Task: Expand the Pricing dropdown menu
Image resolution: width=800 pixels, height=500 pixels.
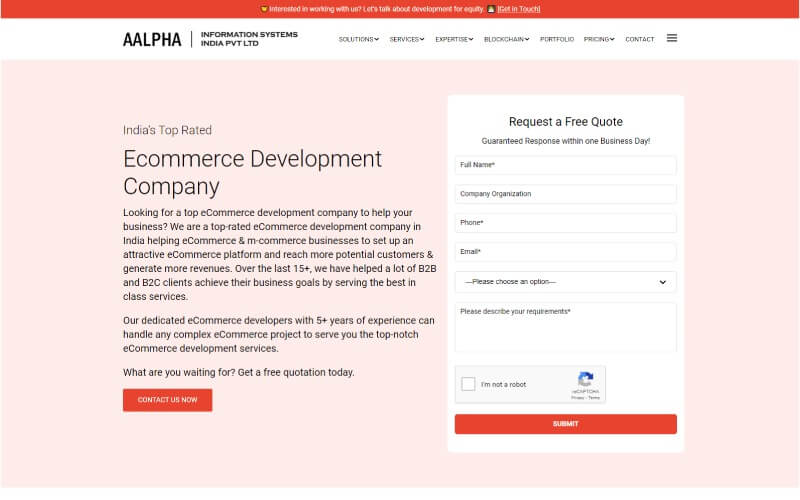Action: coord(599,39)
